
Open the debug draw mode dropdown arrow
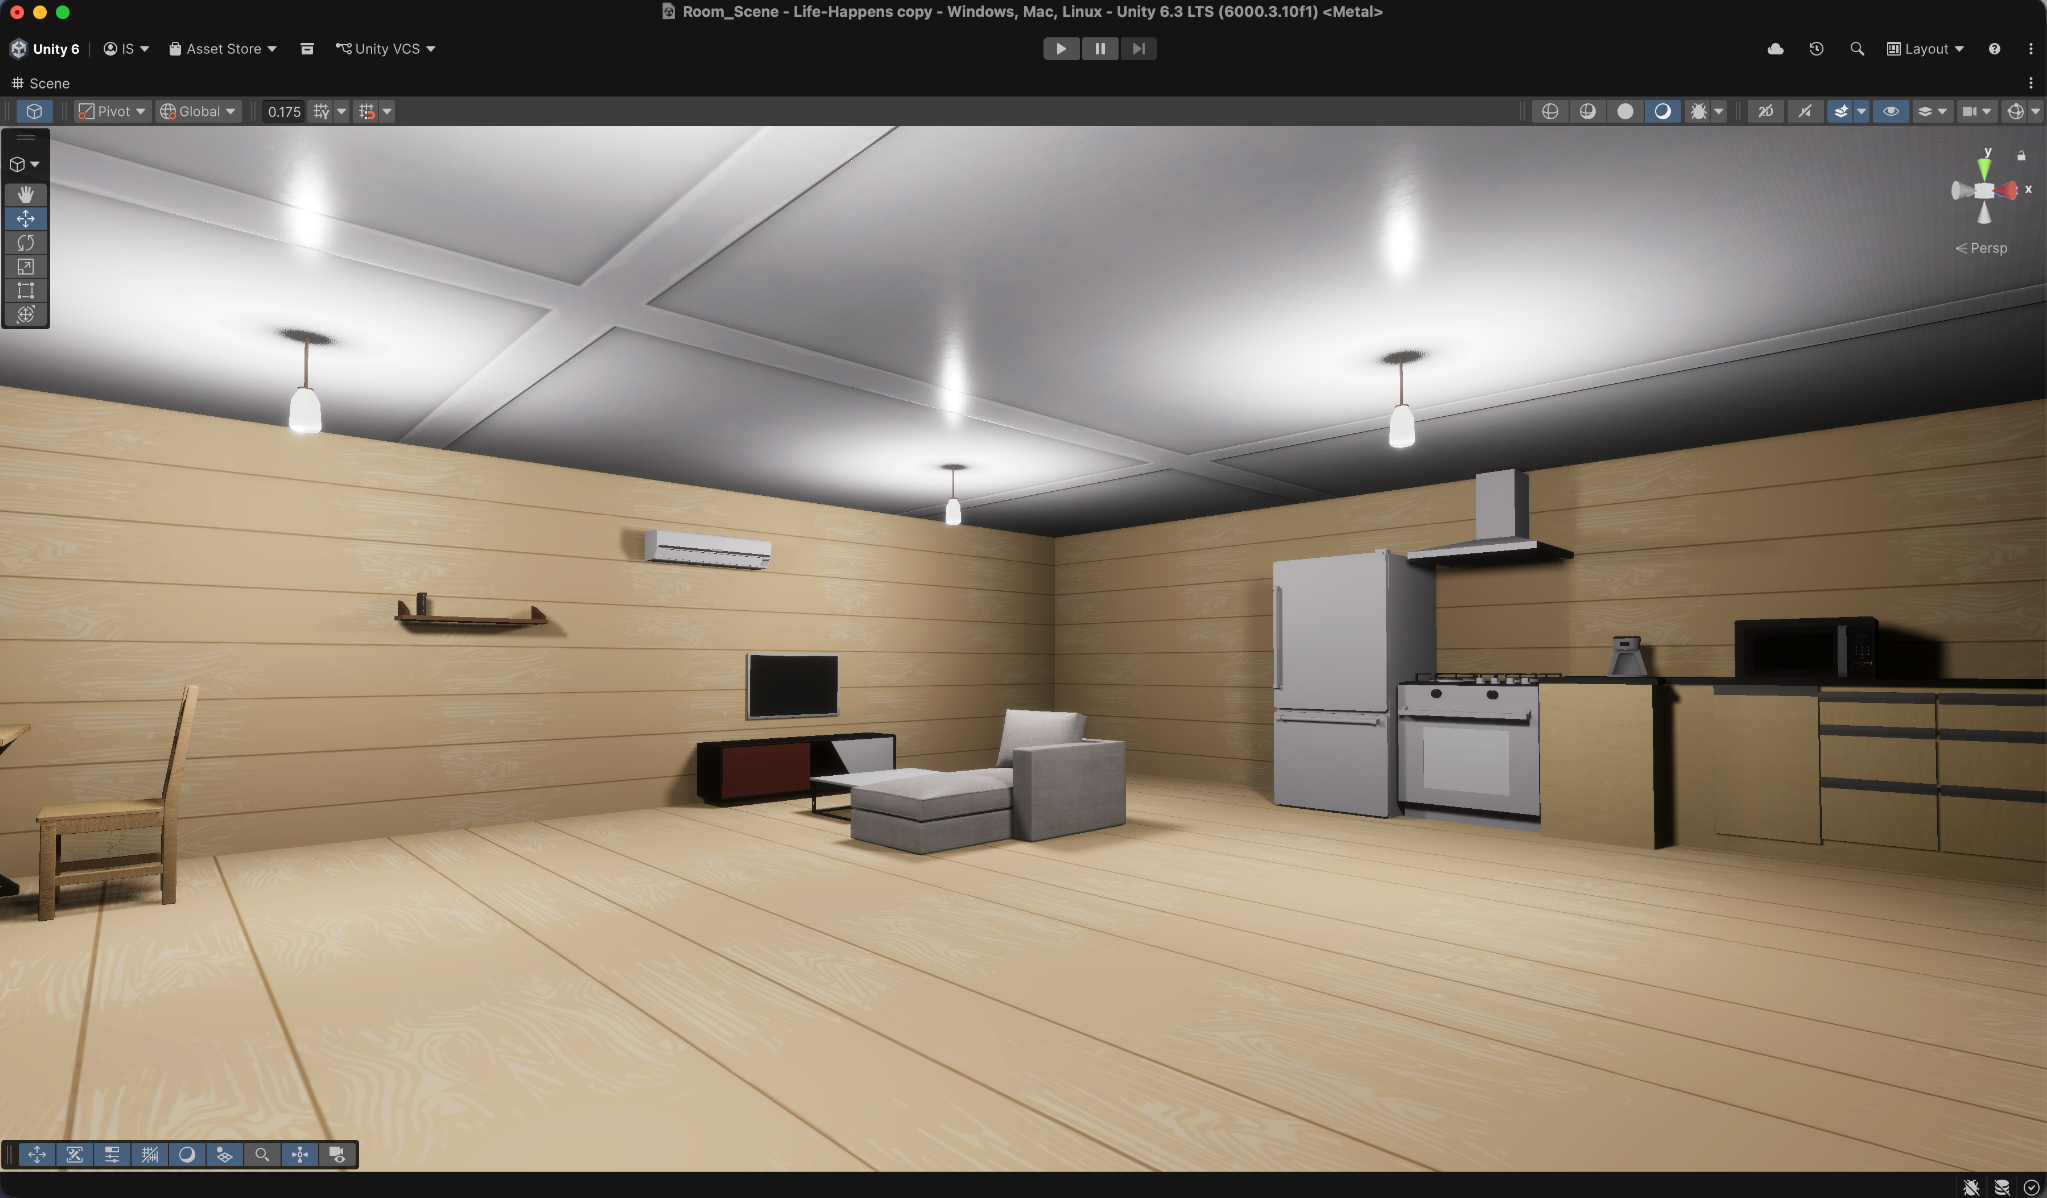pyautogui.click(x=1719, y=111)
